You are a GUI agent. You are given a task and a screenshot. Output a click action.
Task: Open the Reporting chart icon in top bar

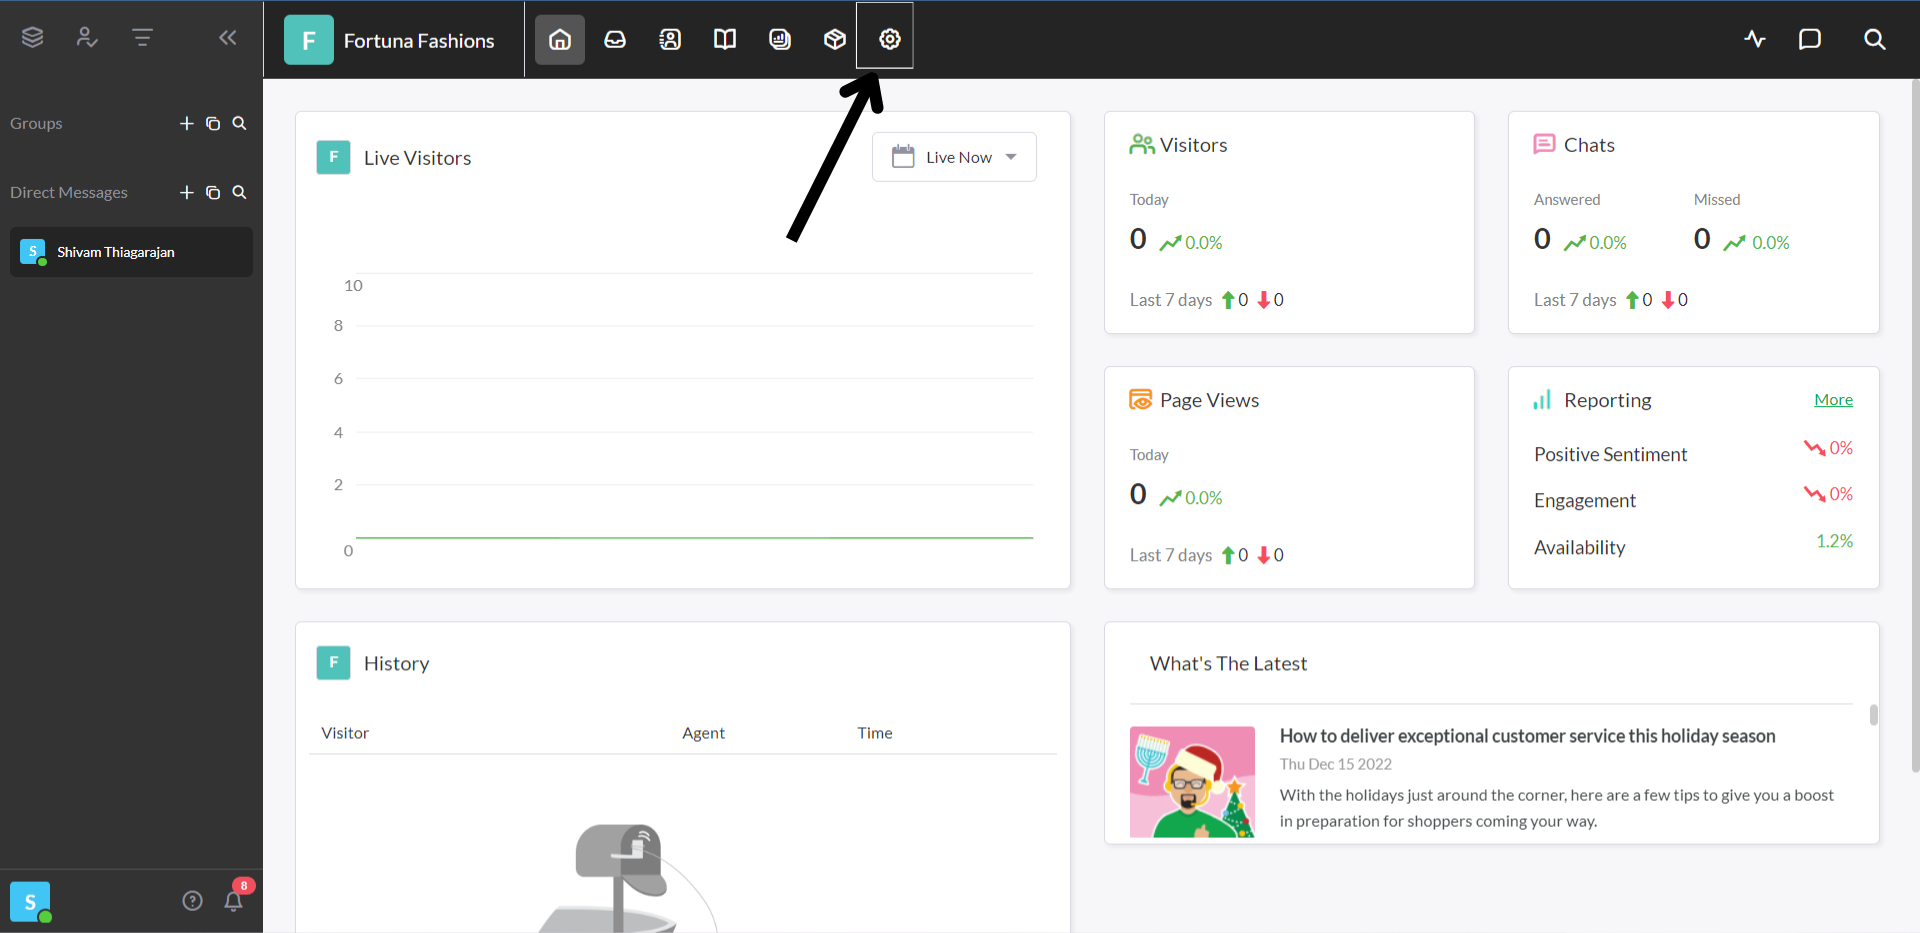780,39
